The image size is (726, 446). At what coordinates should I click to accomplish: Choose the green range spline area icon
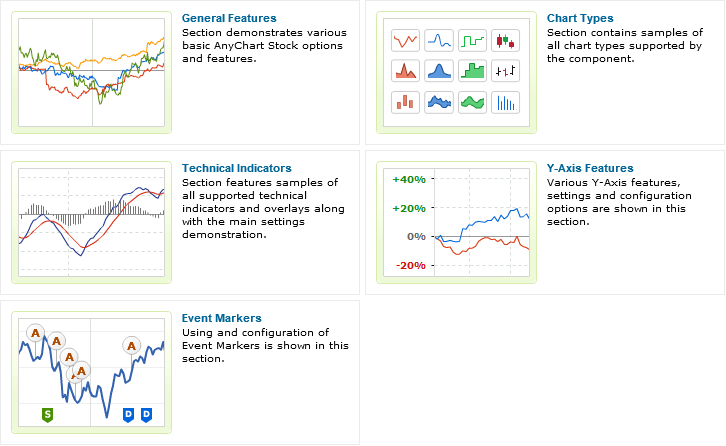point(472,102)
